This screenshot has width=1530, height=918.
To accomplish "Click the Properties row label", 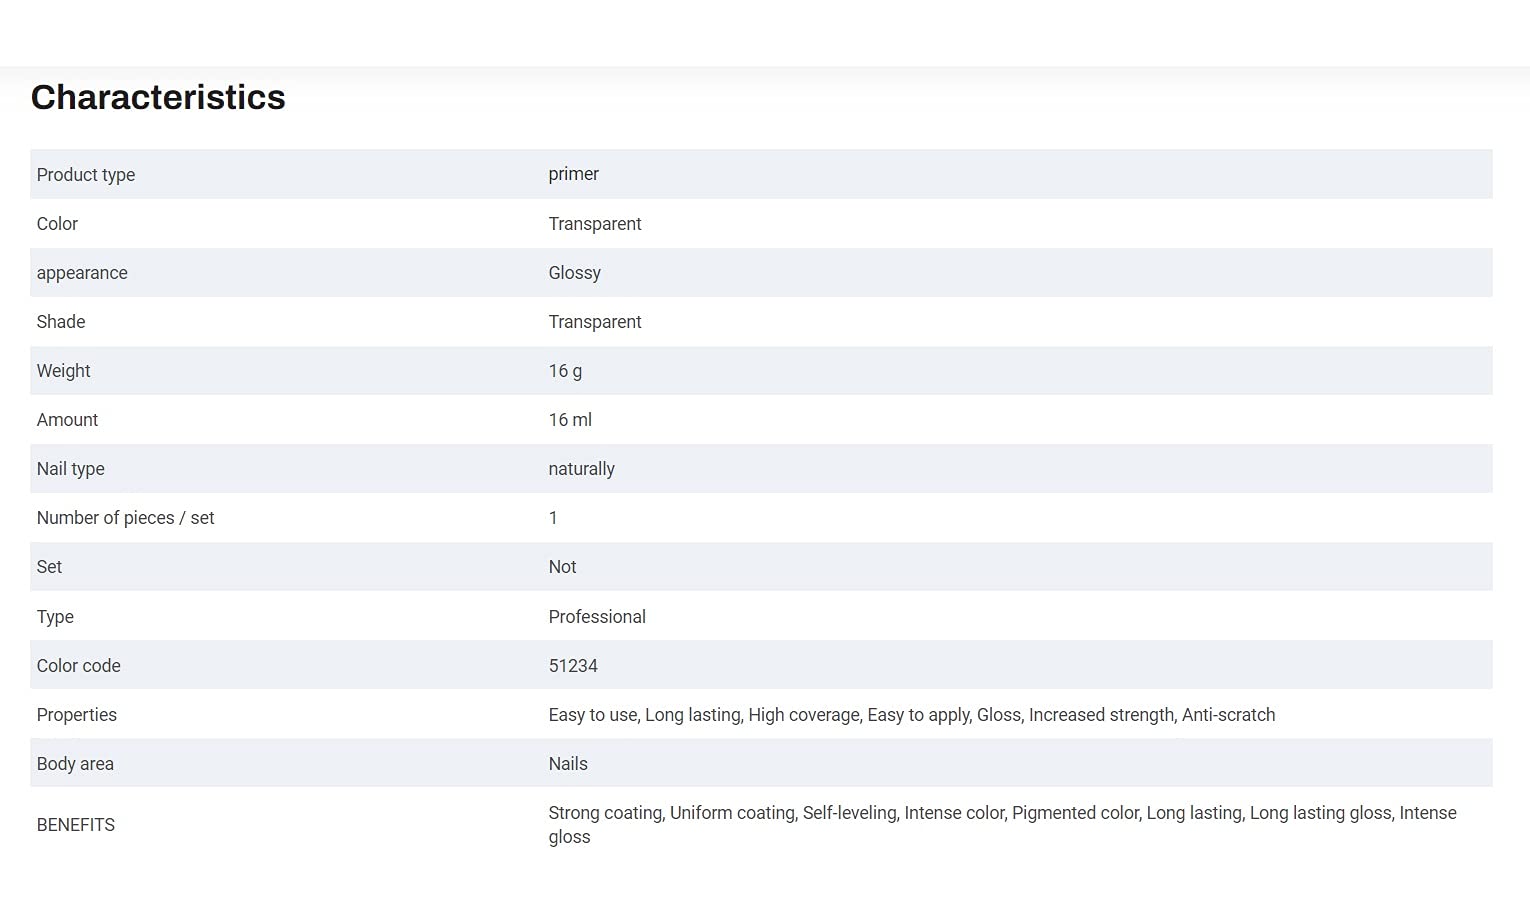I will (x=77, y=715).
